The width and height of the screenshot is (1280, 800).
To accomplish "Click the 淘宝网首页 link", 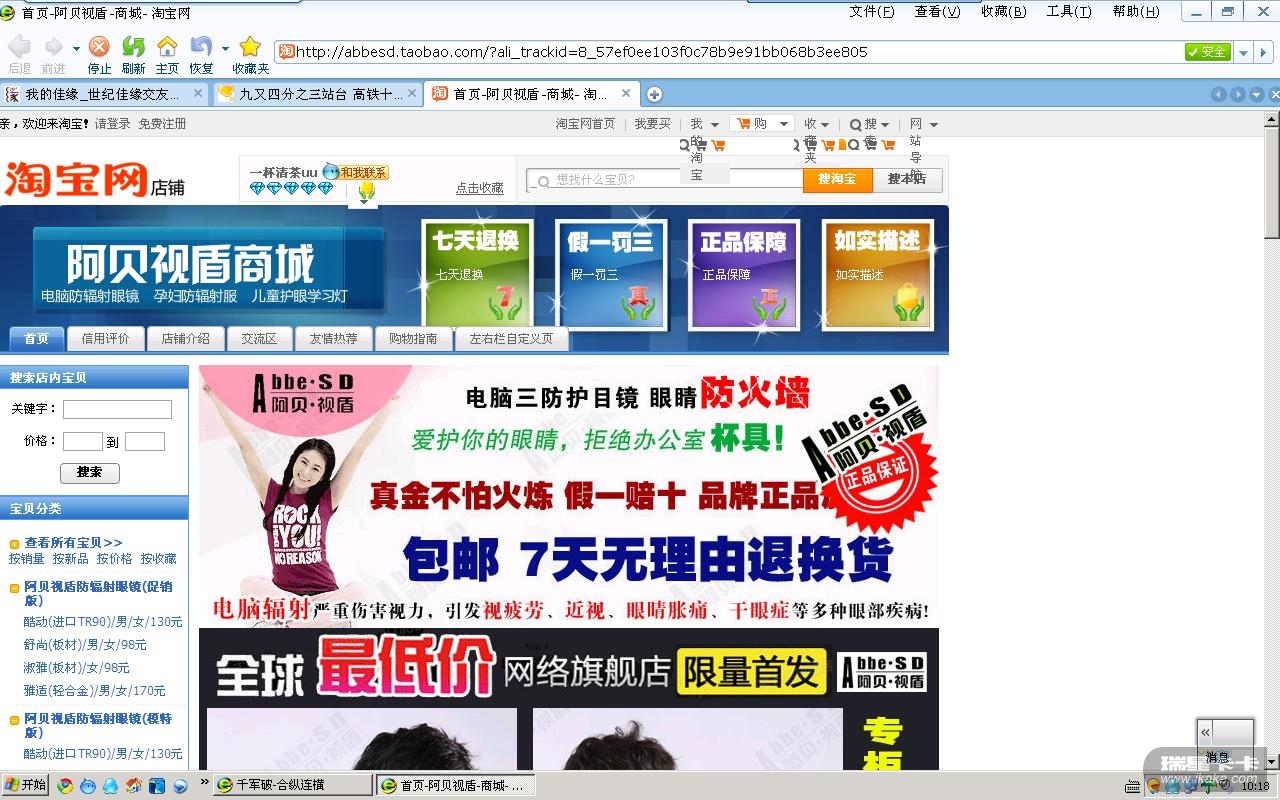I will 585,124.
